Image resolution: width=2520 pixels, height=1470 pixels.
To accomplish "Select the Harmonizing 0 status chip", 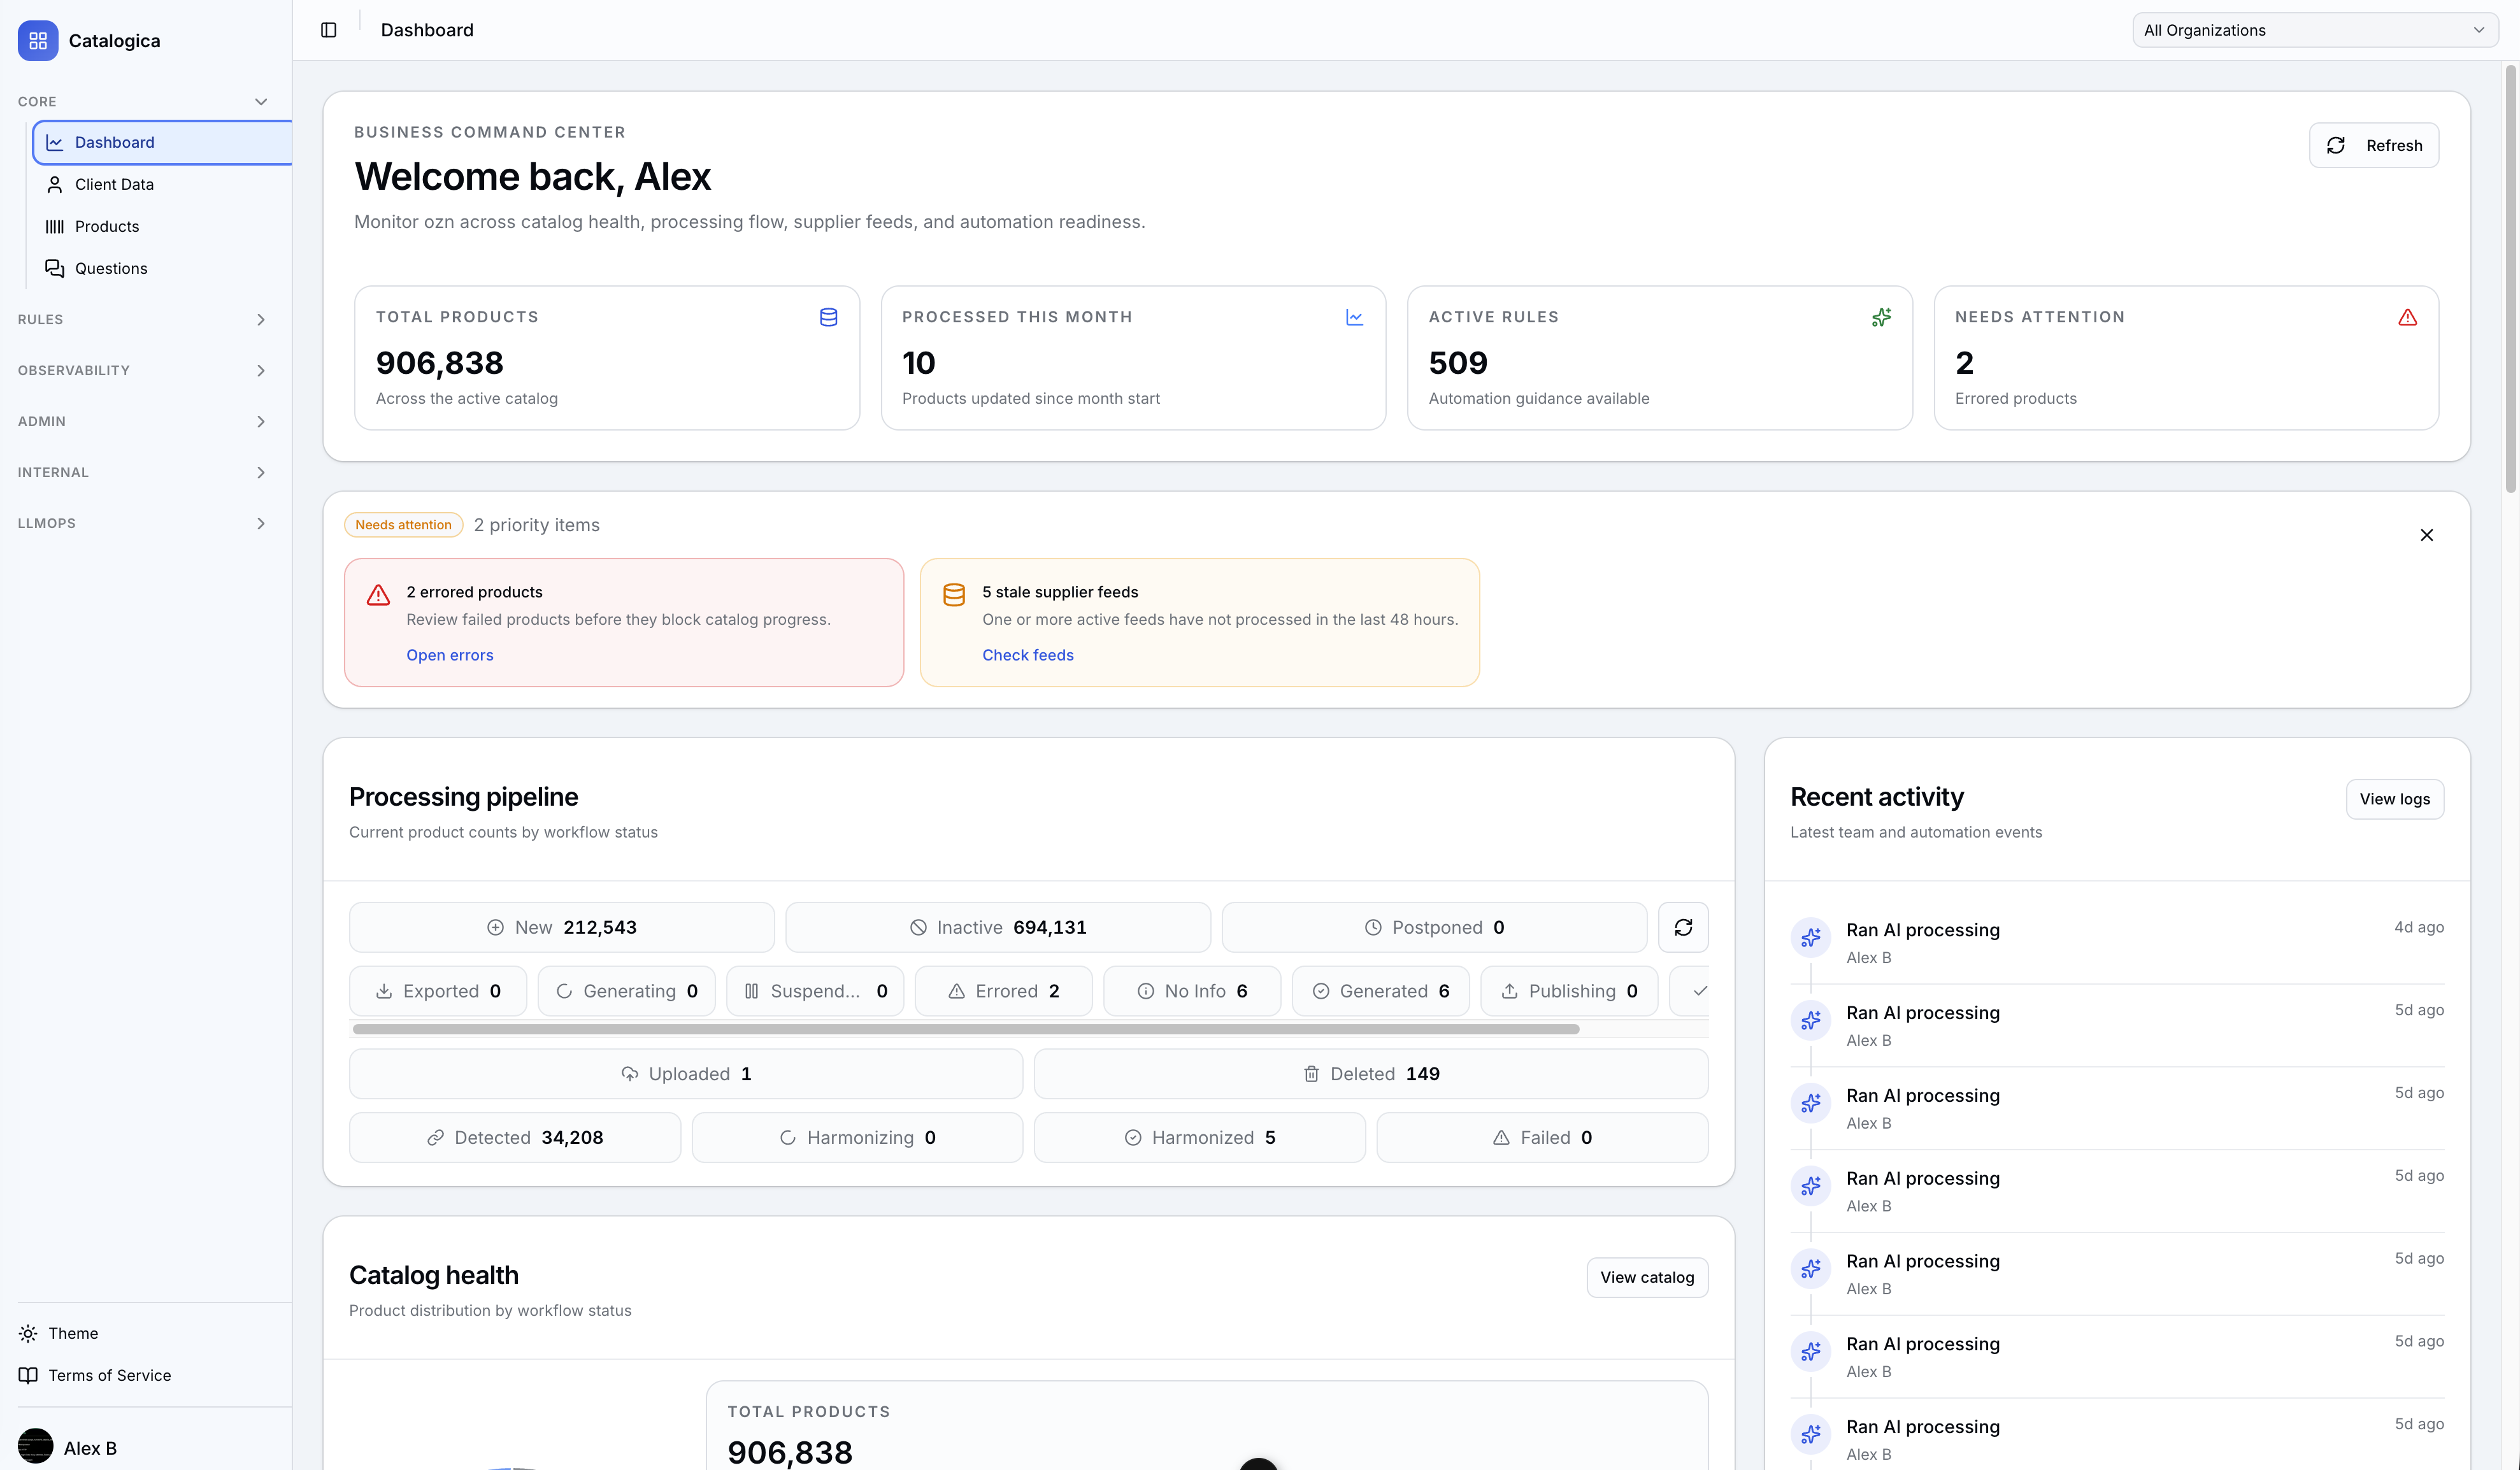I will point(857,1137).
